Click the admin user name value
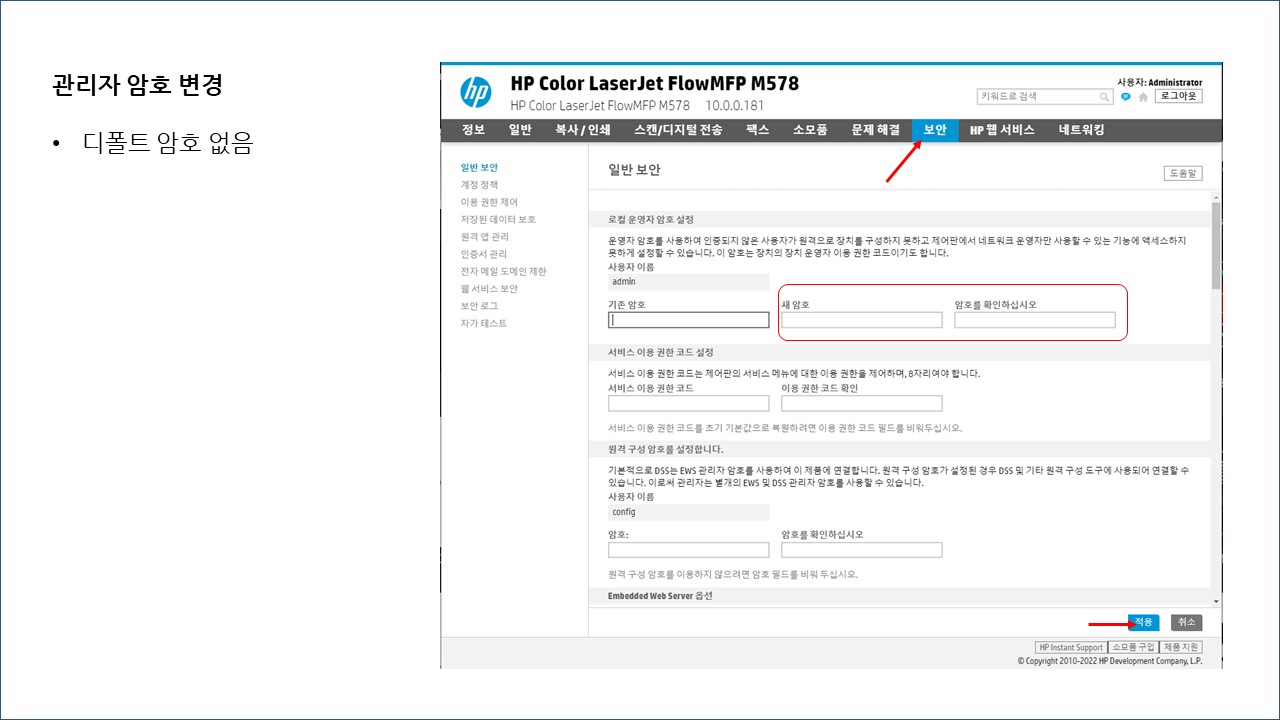The height and width of the screenshot is (720, 1280). coord(689,282)
